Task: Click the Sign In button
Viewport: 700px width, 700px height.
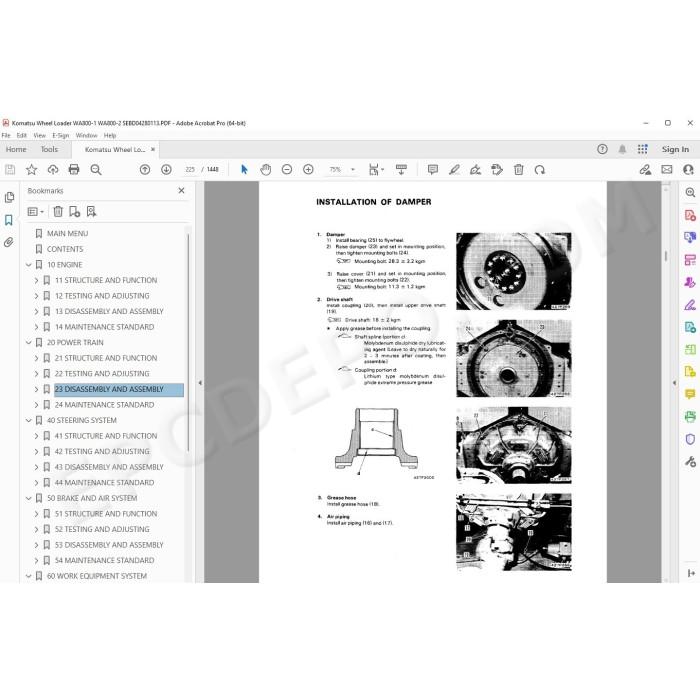Action: tap(675, 150)
